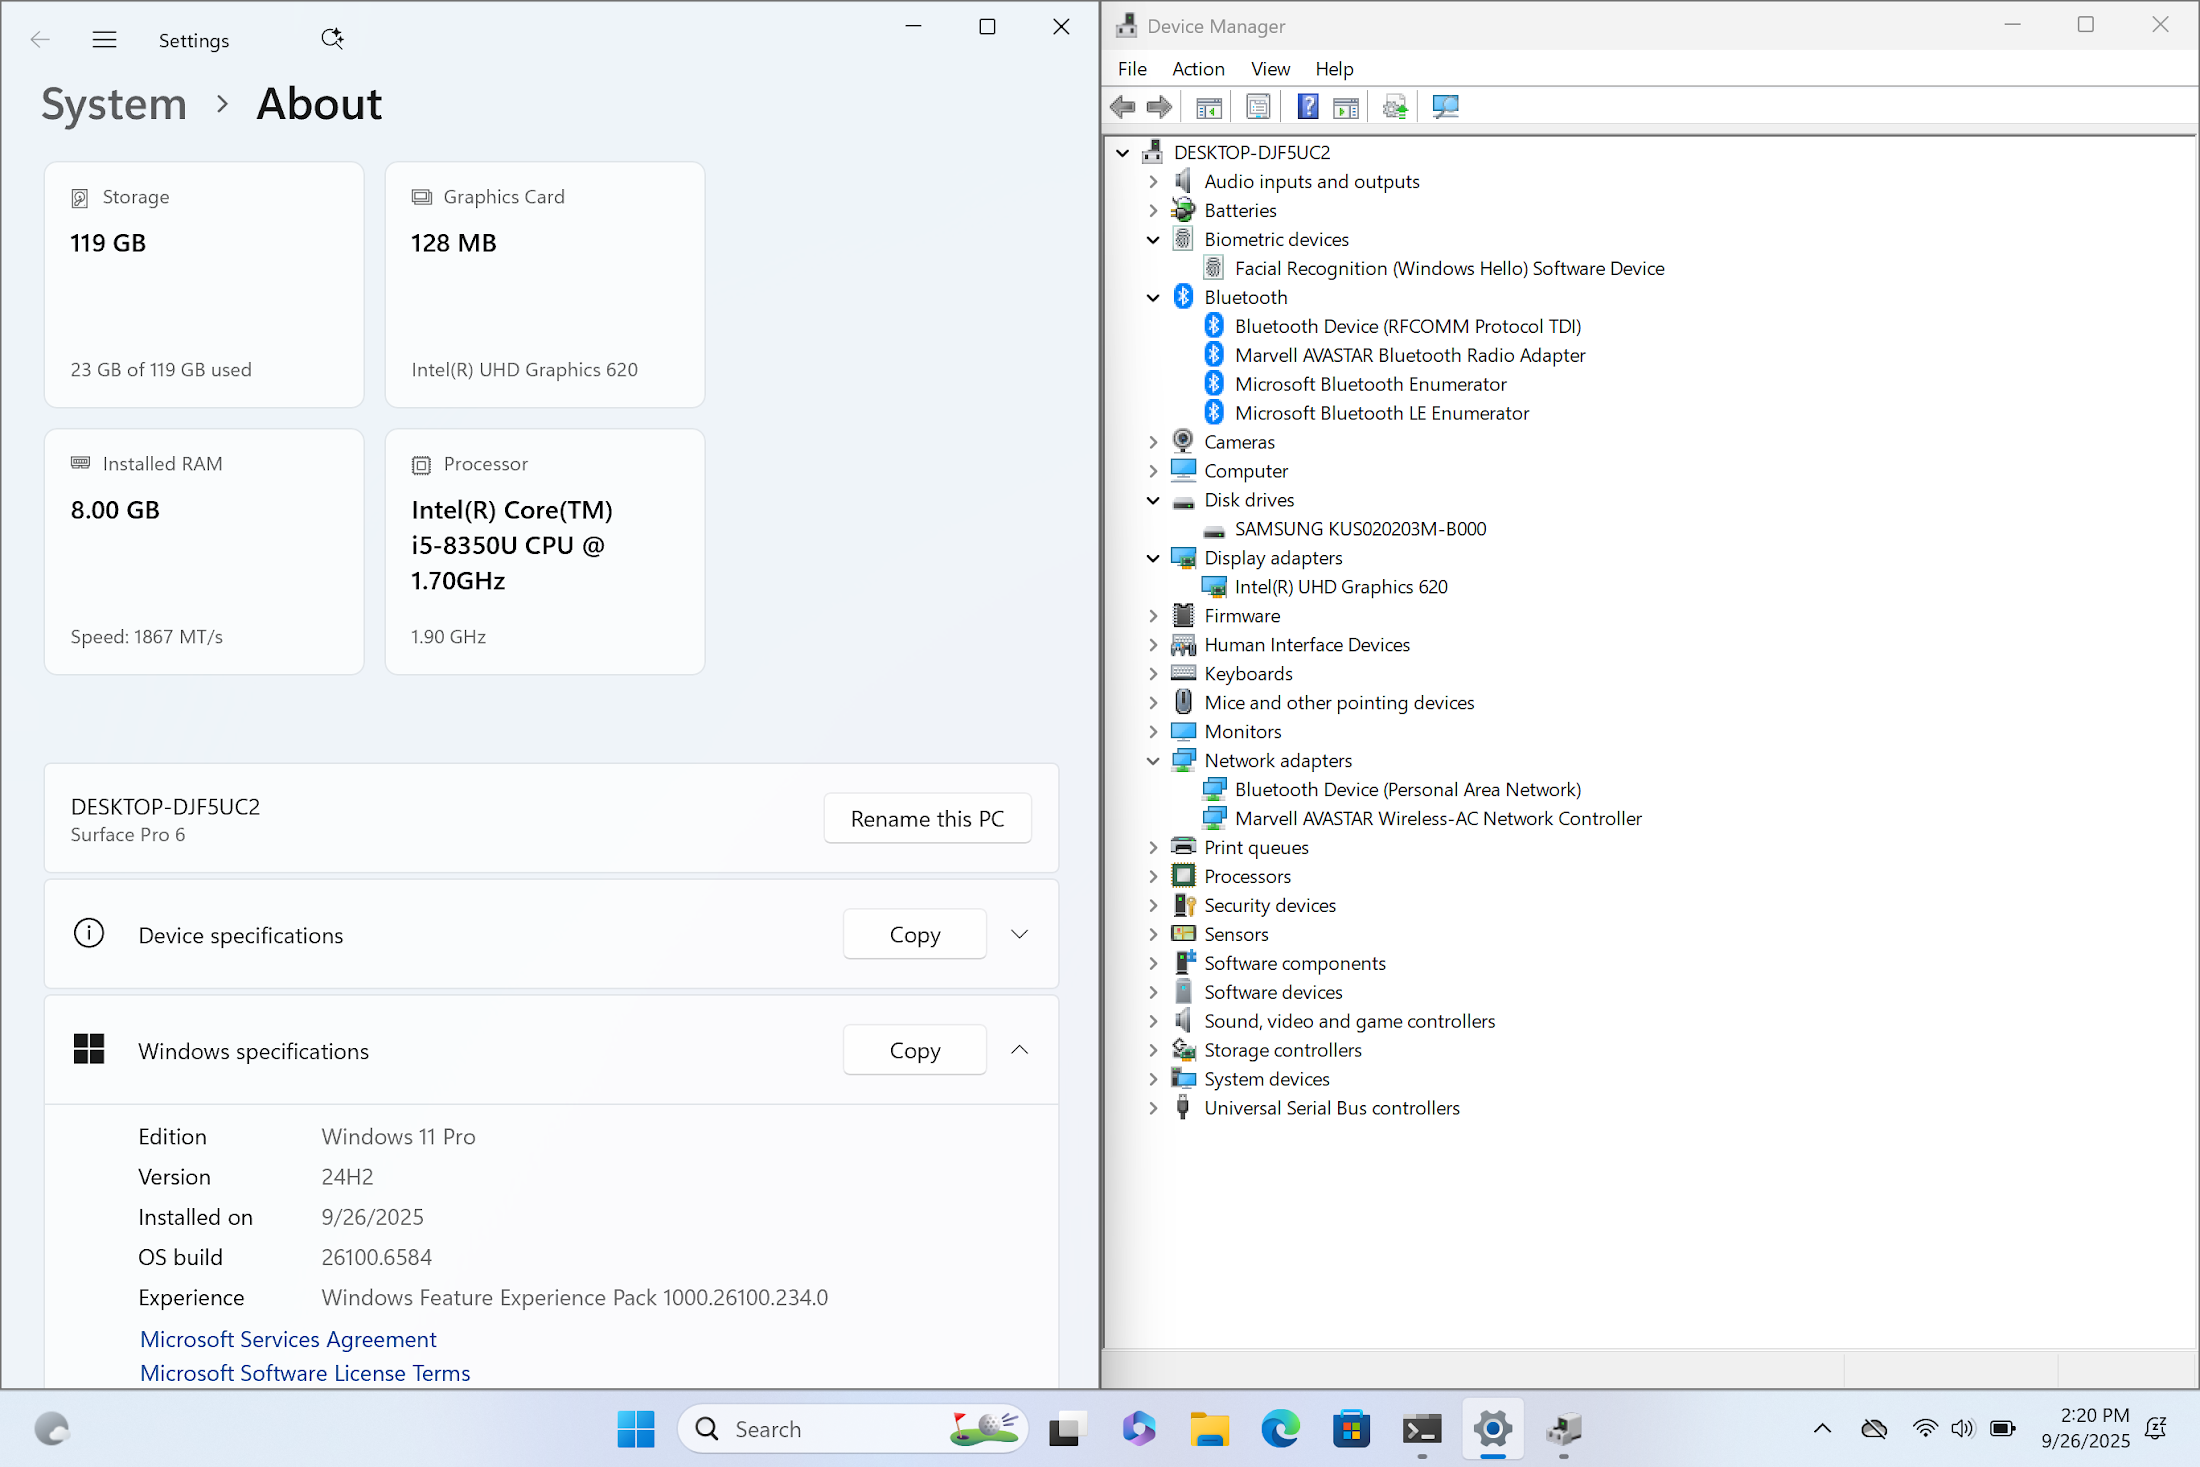Click the Show/Hide Action Pane toolbar icon
Viewport: 2200px width, 1467px height.
[x=1346, y=107]
